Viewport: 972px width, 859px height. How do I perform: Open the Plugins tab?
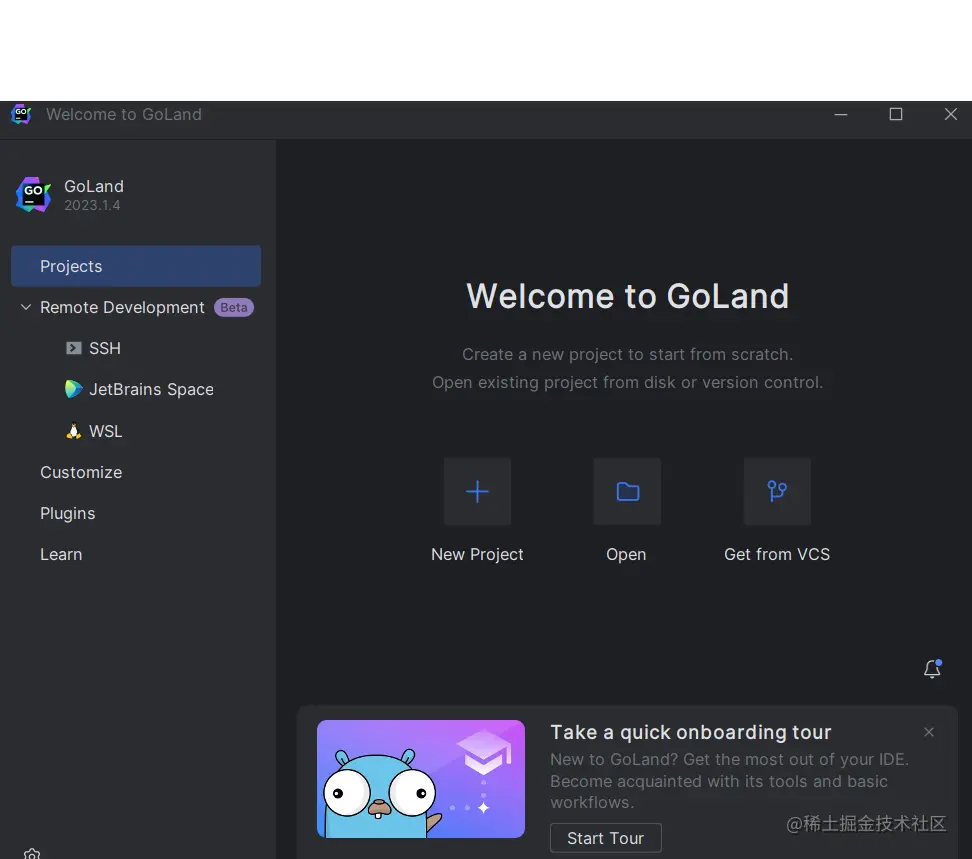point(68,513)
